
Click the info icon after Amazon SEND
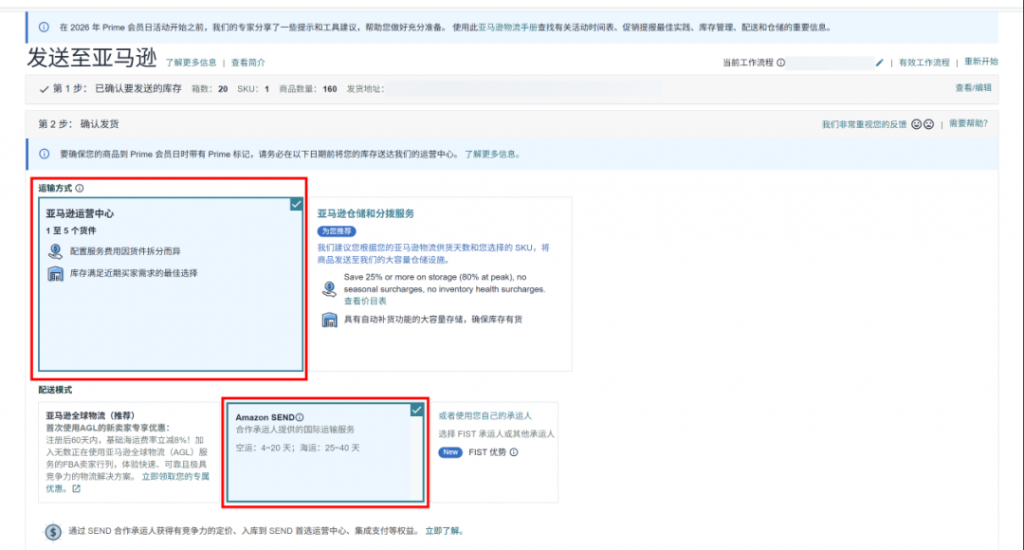300,417
